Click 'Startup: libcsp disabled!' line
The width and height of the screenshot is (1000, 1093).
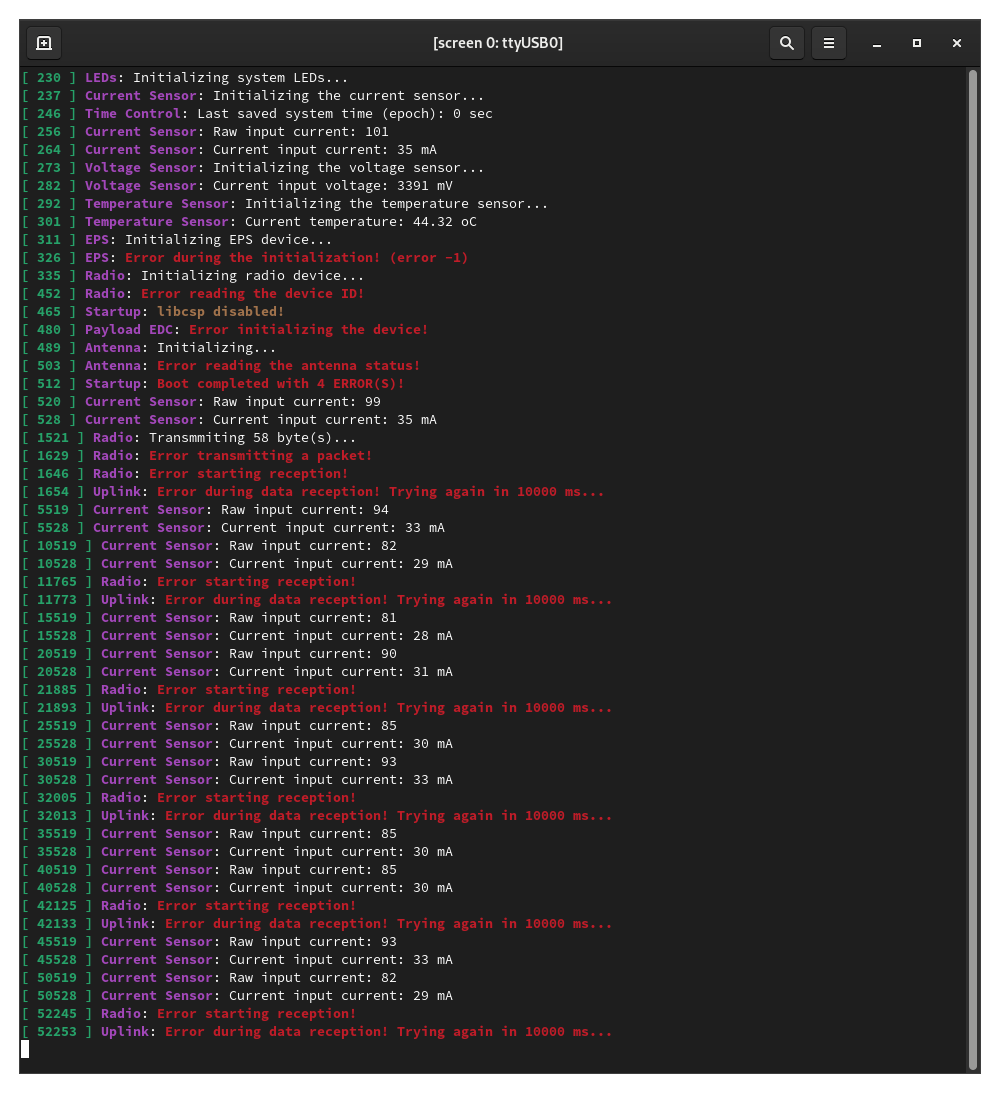pos(153,312)
